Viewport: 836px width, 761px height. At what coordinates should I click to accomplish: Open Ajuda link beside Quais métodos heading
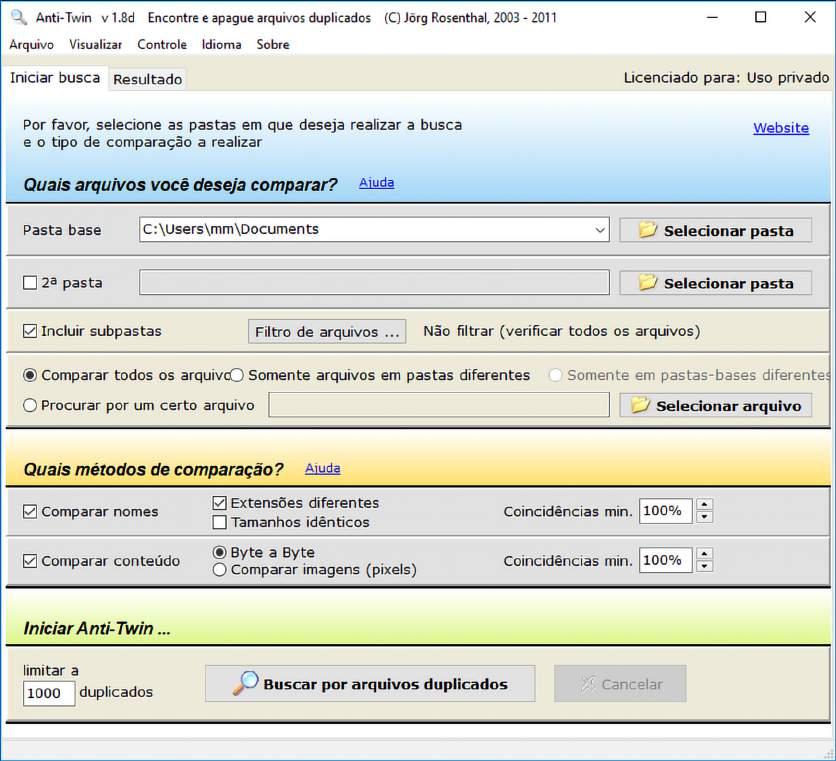(323, 469)
